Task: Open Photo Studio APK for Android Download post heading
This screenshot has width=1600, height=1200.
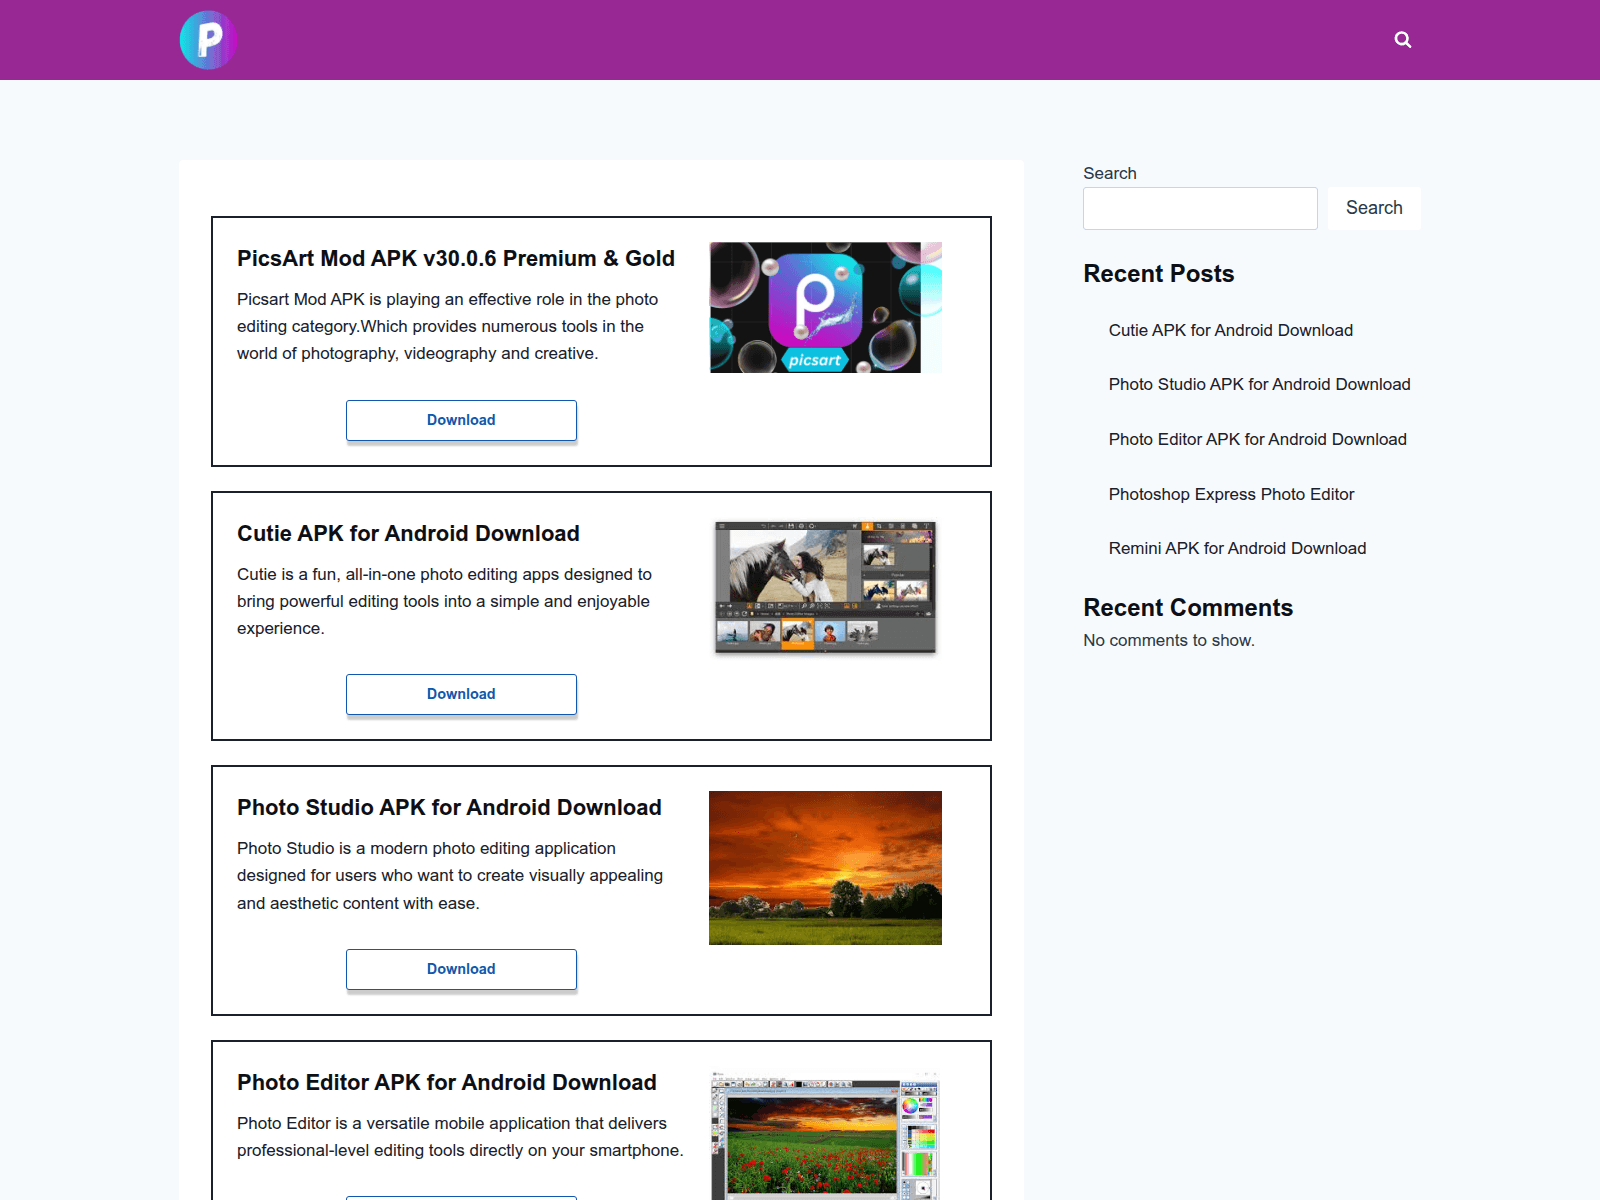Action: click(x=449, y=807)
